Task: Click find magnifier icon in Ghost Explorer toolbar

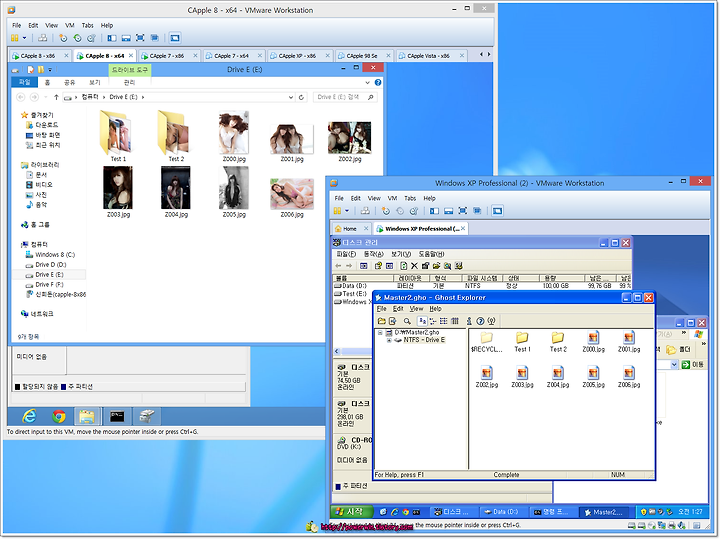Action: click(407, 321)
